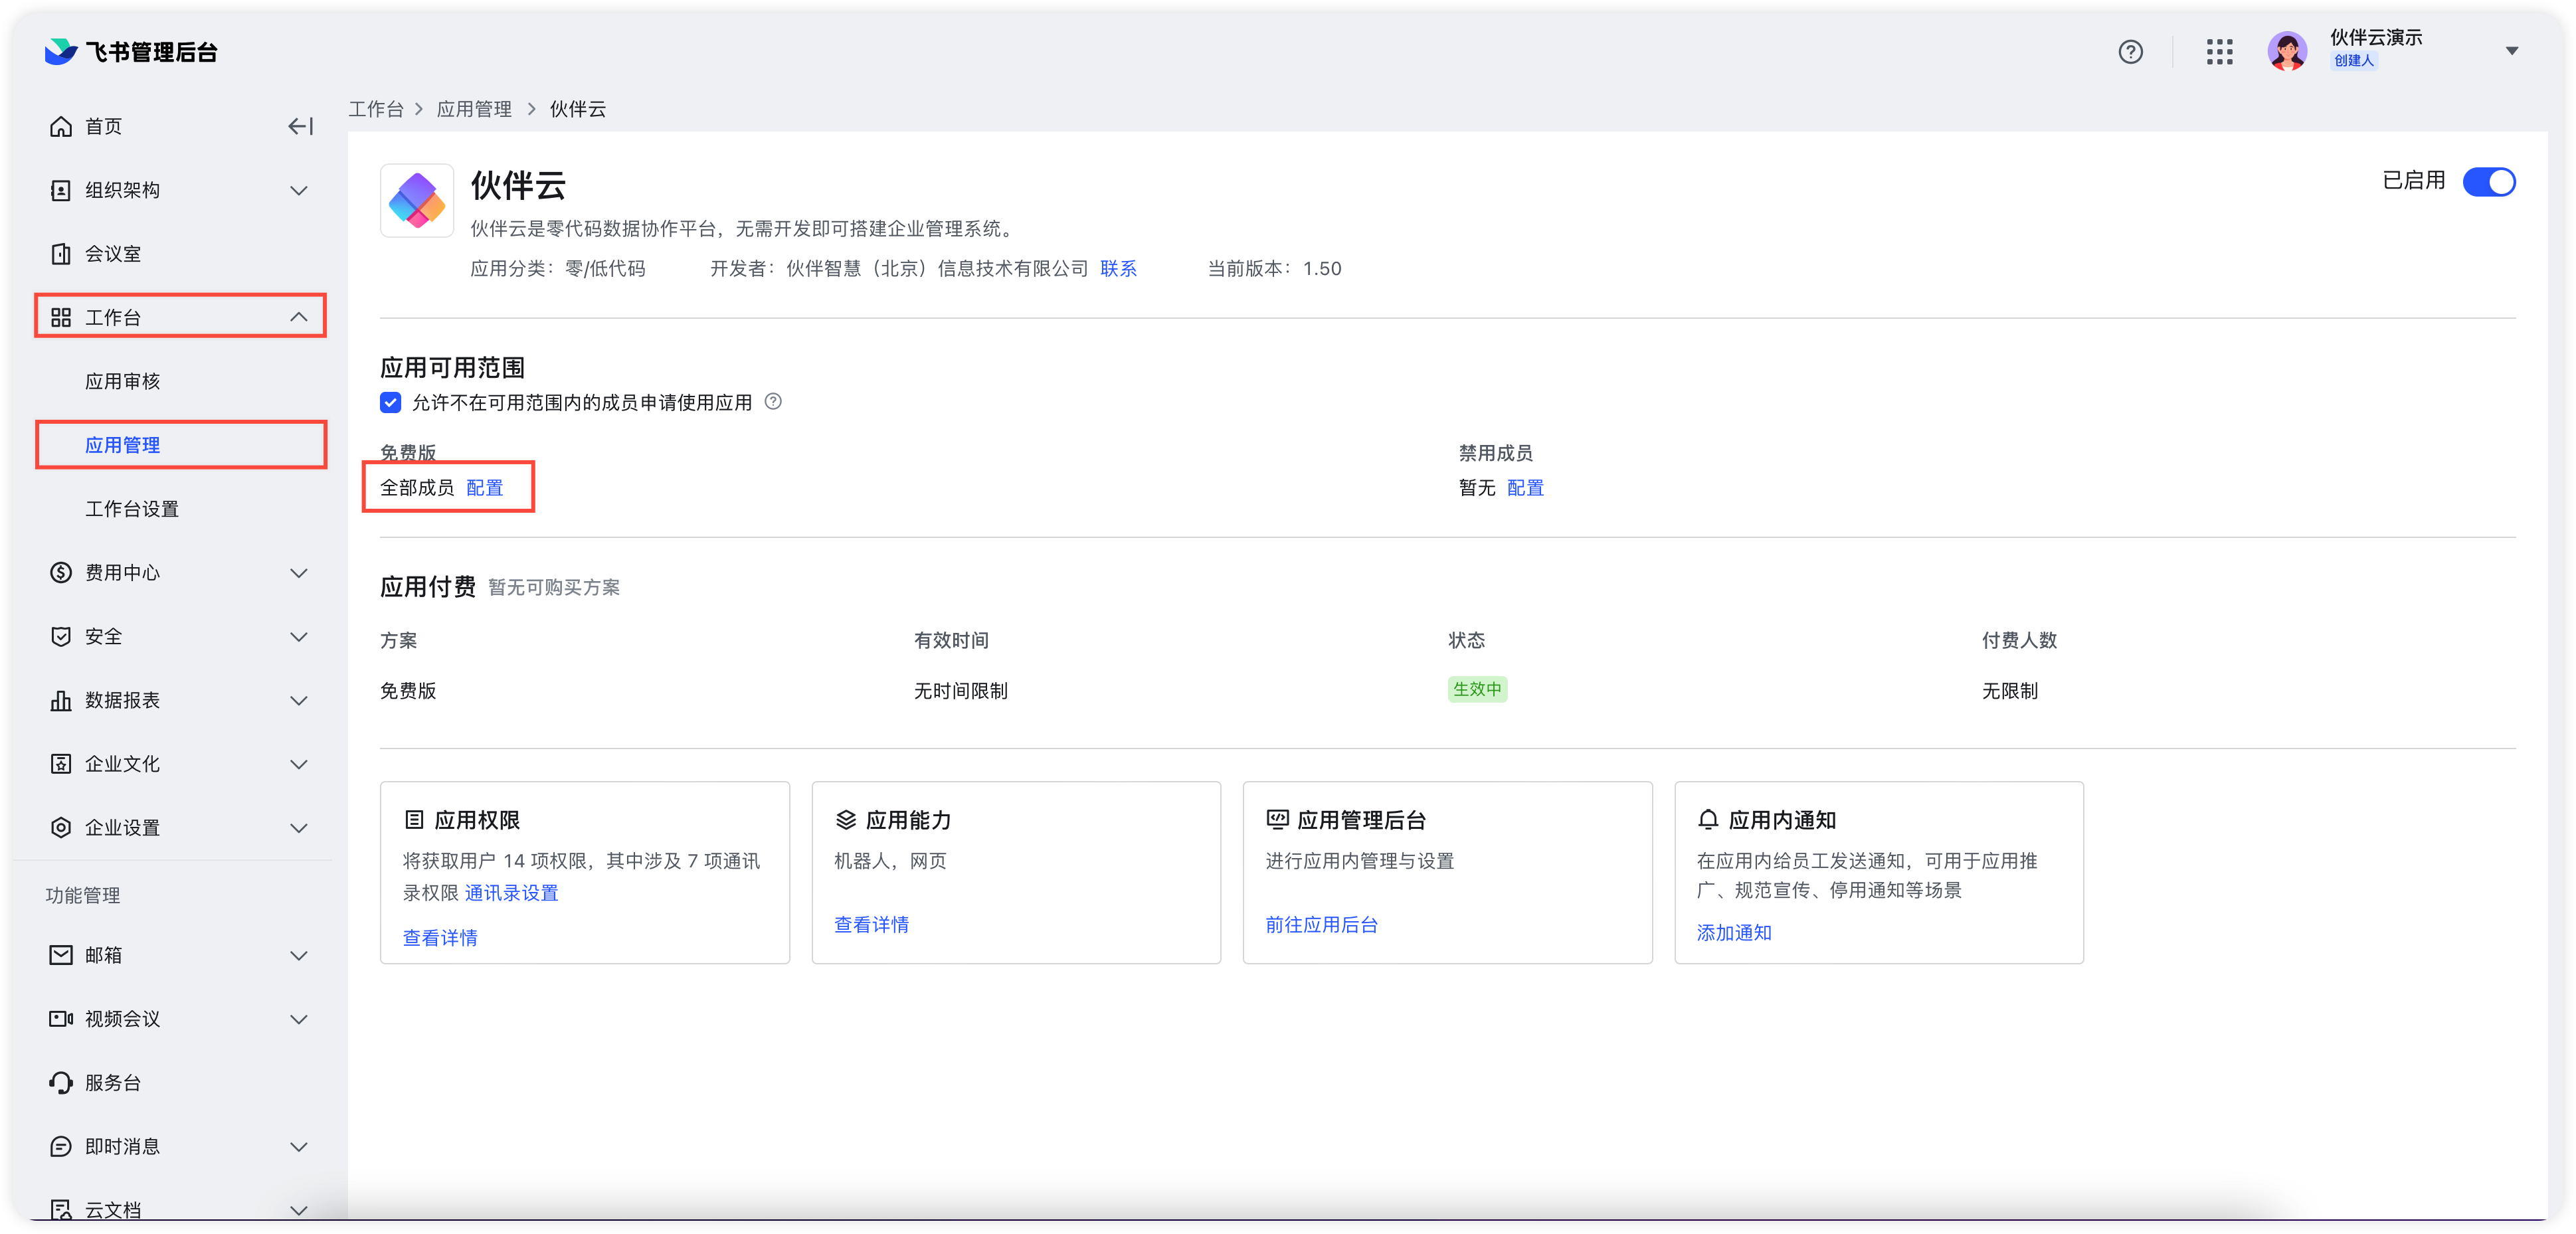The width and height of the screenshot is (2576, 1234).
Task: Click the 生效中 status badge
Action: click(1477, 689)
